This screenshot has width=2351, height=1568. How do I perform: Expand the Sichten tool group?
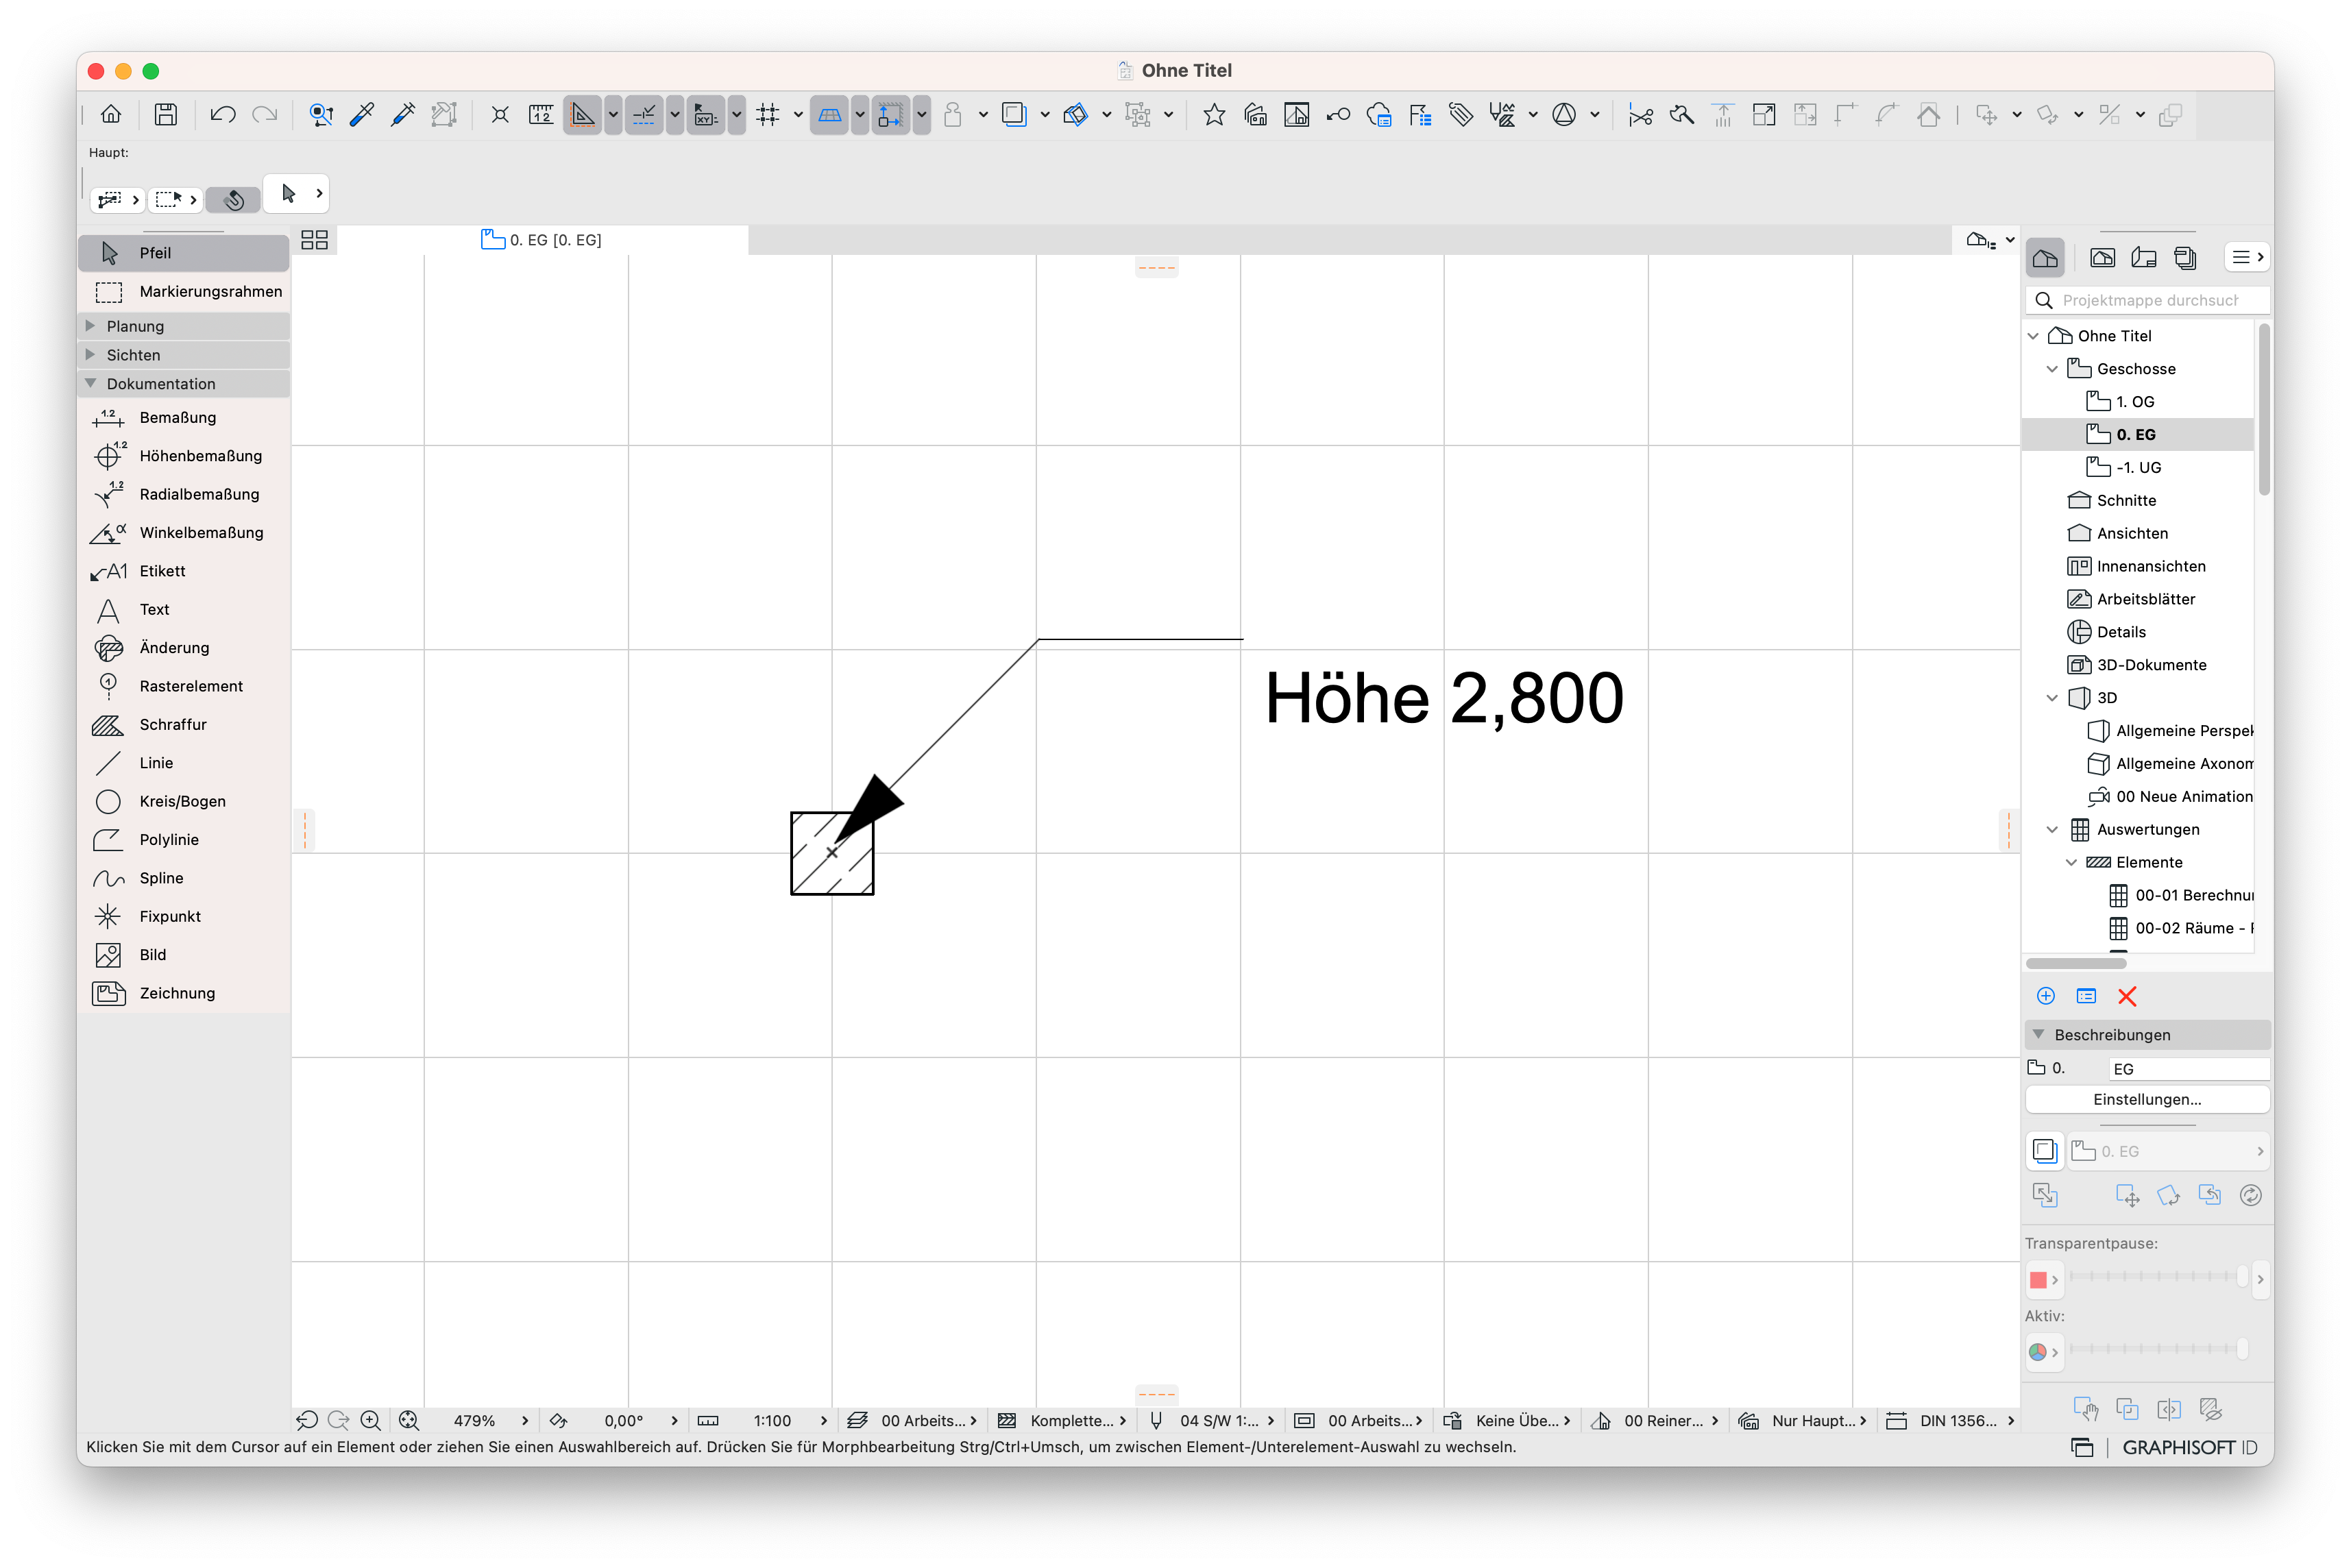coord(90,355)
